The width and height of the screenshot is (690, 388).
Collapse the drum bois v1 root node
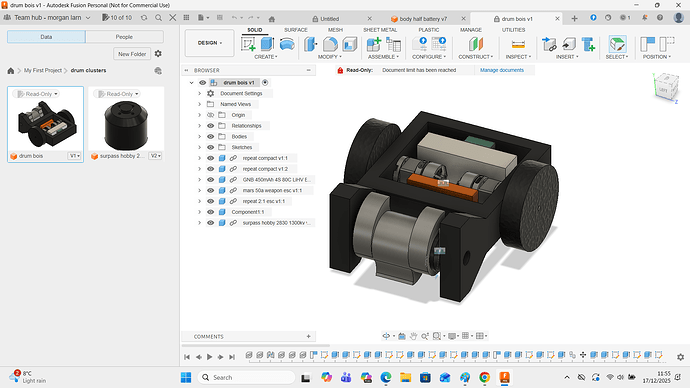[191, 83]
